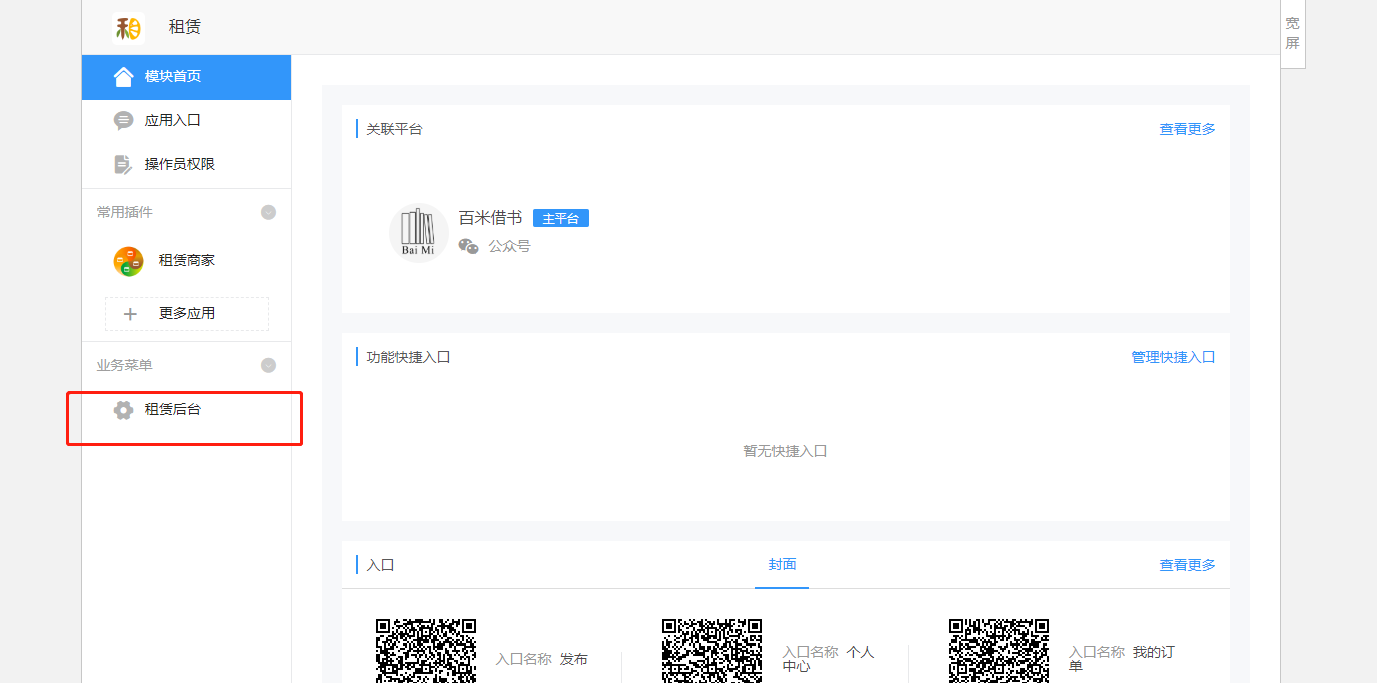Open 操作员权限 in the sidebar
The image size is (1377, 683).
click(186, 164)
